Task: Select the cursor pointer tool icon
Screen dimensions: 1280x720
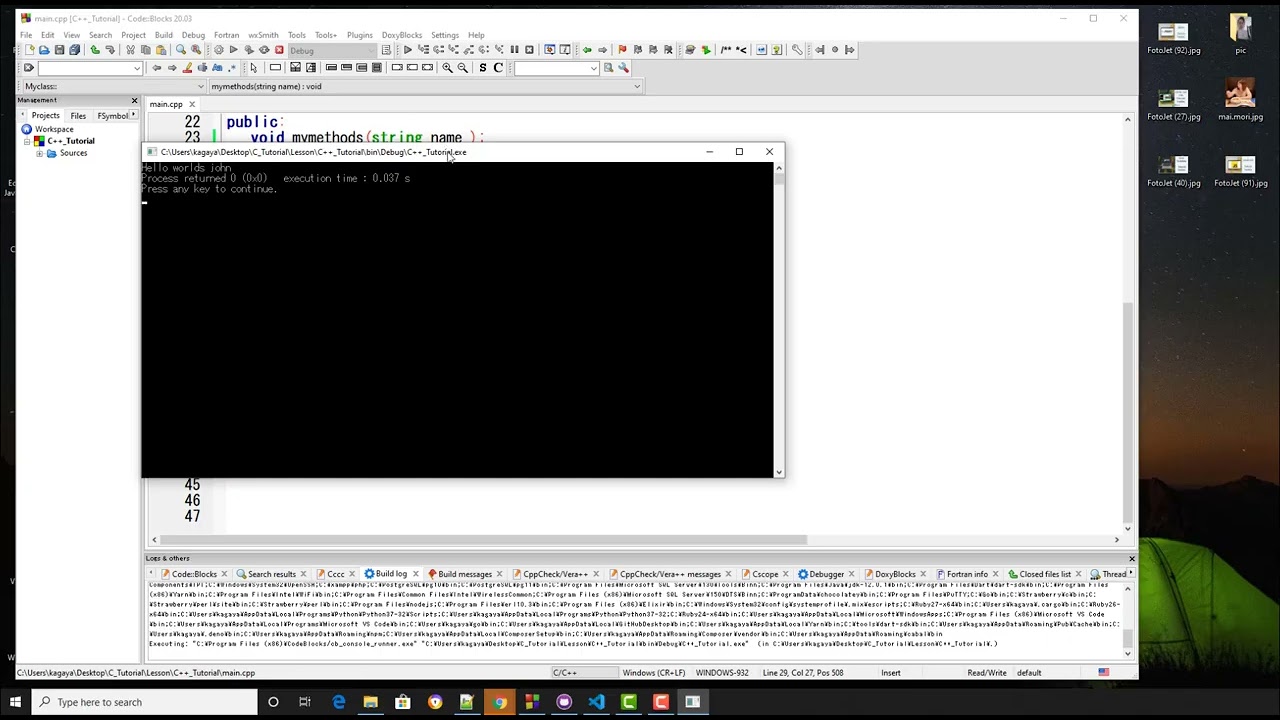Action: [x=253, y=68]
